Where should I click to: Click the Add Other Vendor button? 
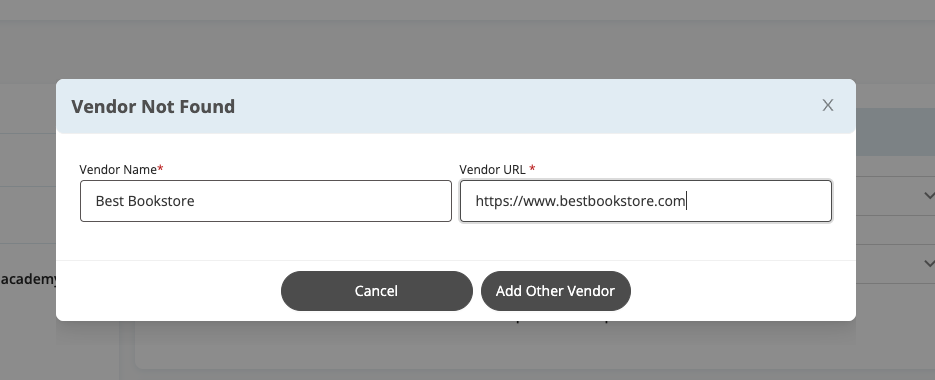556,291
